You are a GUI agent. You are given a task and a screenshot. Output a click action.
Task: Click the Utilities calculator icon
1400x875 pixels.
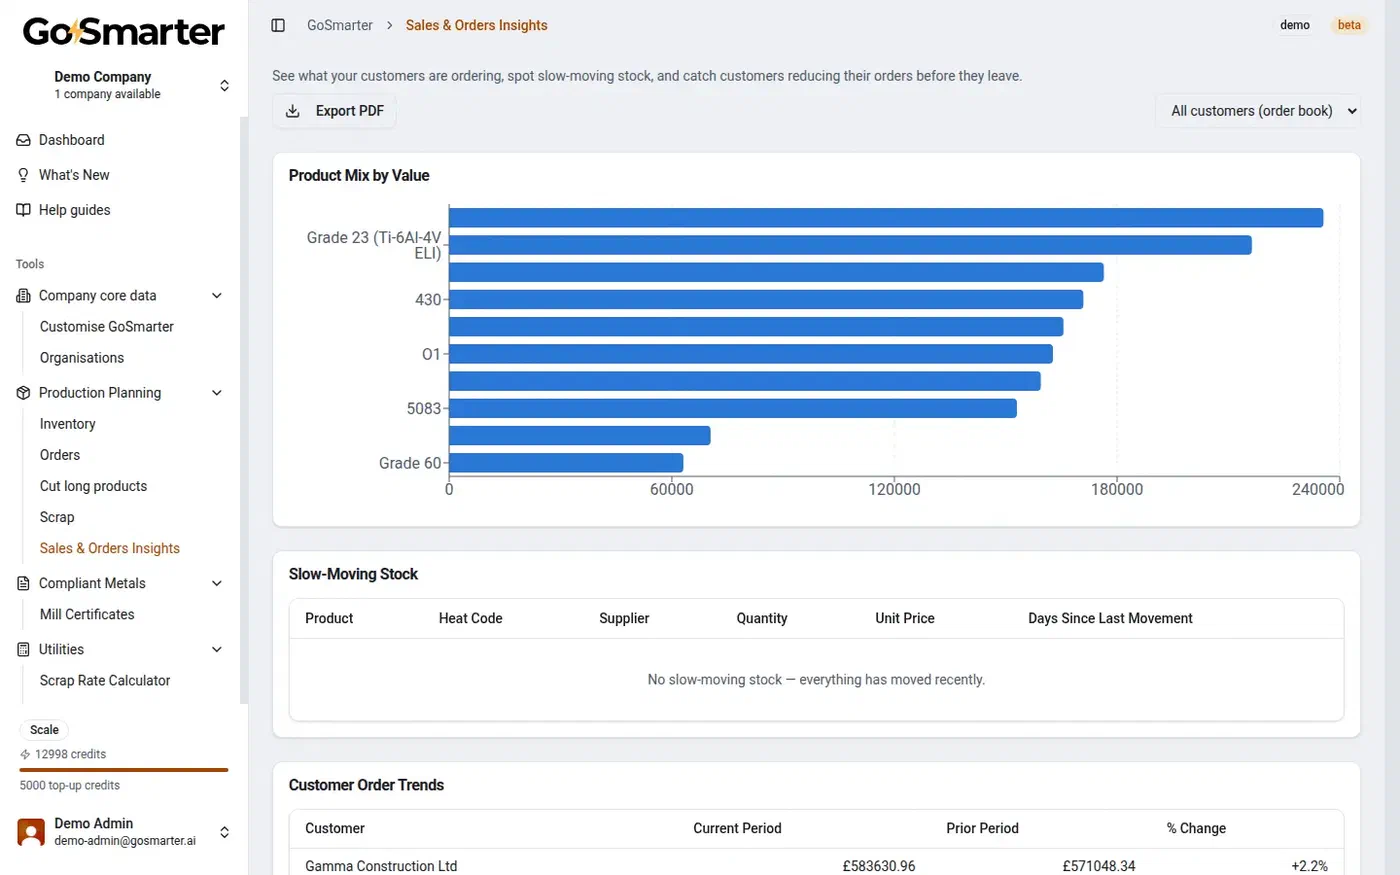tap(23, 649)
